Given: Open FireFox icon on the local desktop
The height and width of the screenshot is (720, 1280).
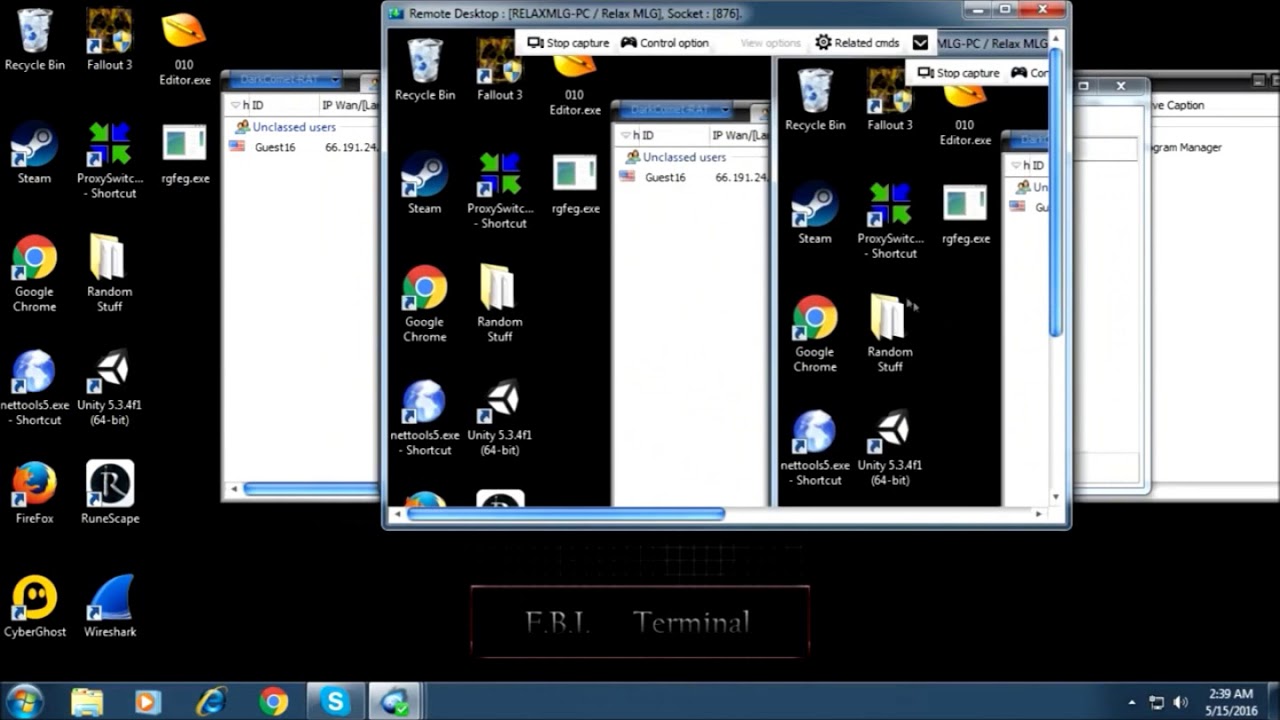Looking at the screenshot, I should pyautogui.click(x=34, y=493).
